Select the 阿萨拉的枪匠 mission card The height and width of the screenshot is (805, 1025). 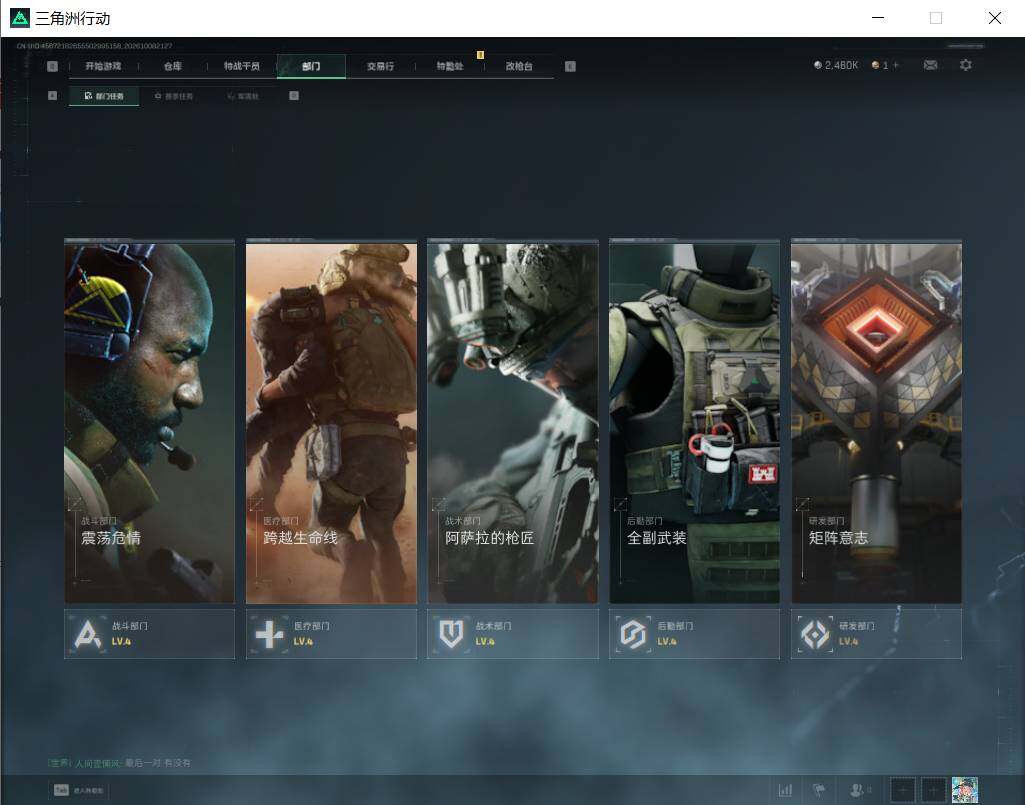pyautogui.click(x=513, y=422)
